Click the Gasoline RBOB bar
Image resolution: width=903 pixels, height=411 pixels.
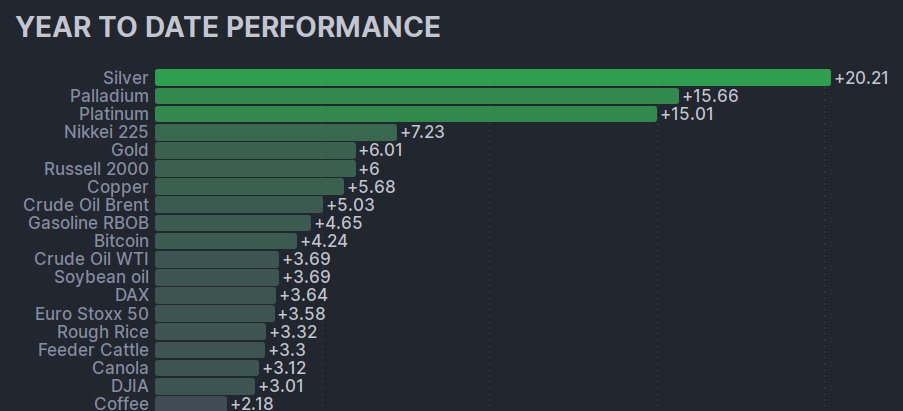point(233,223)
